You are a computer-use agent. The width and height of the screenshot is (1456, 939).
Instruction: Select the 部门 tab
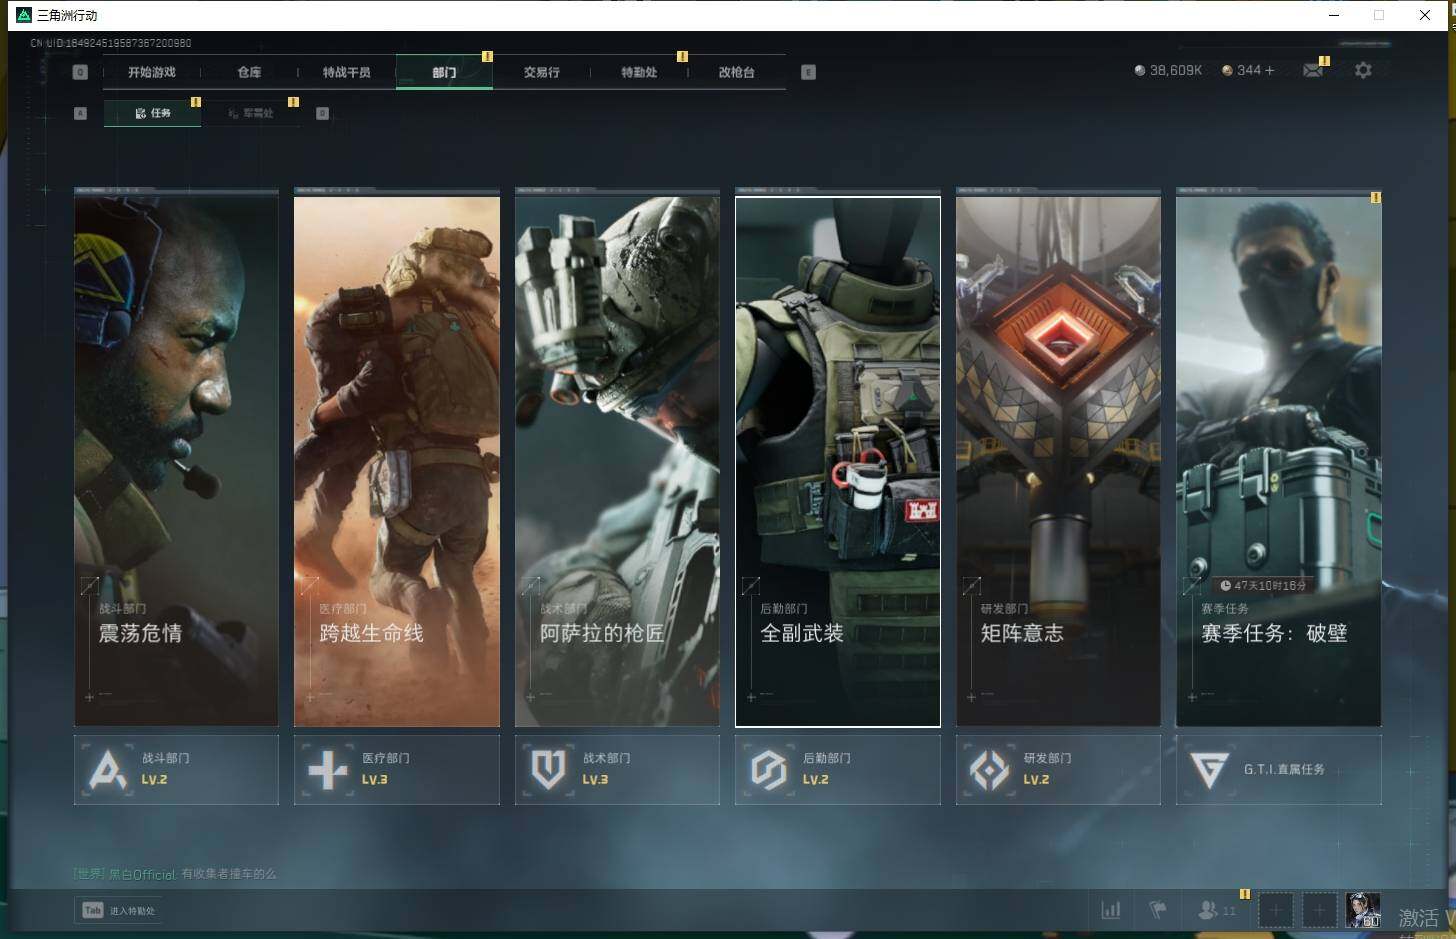tap(444, 72)
